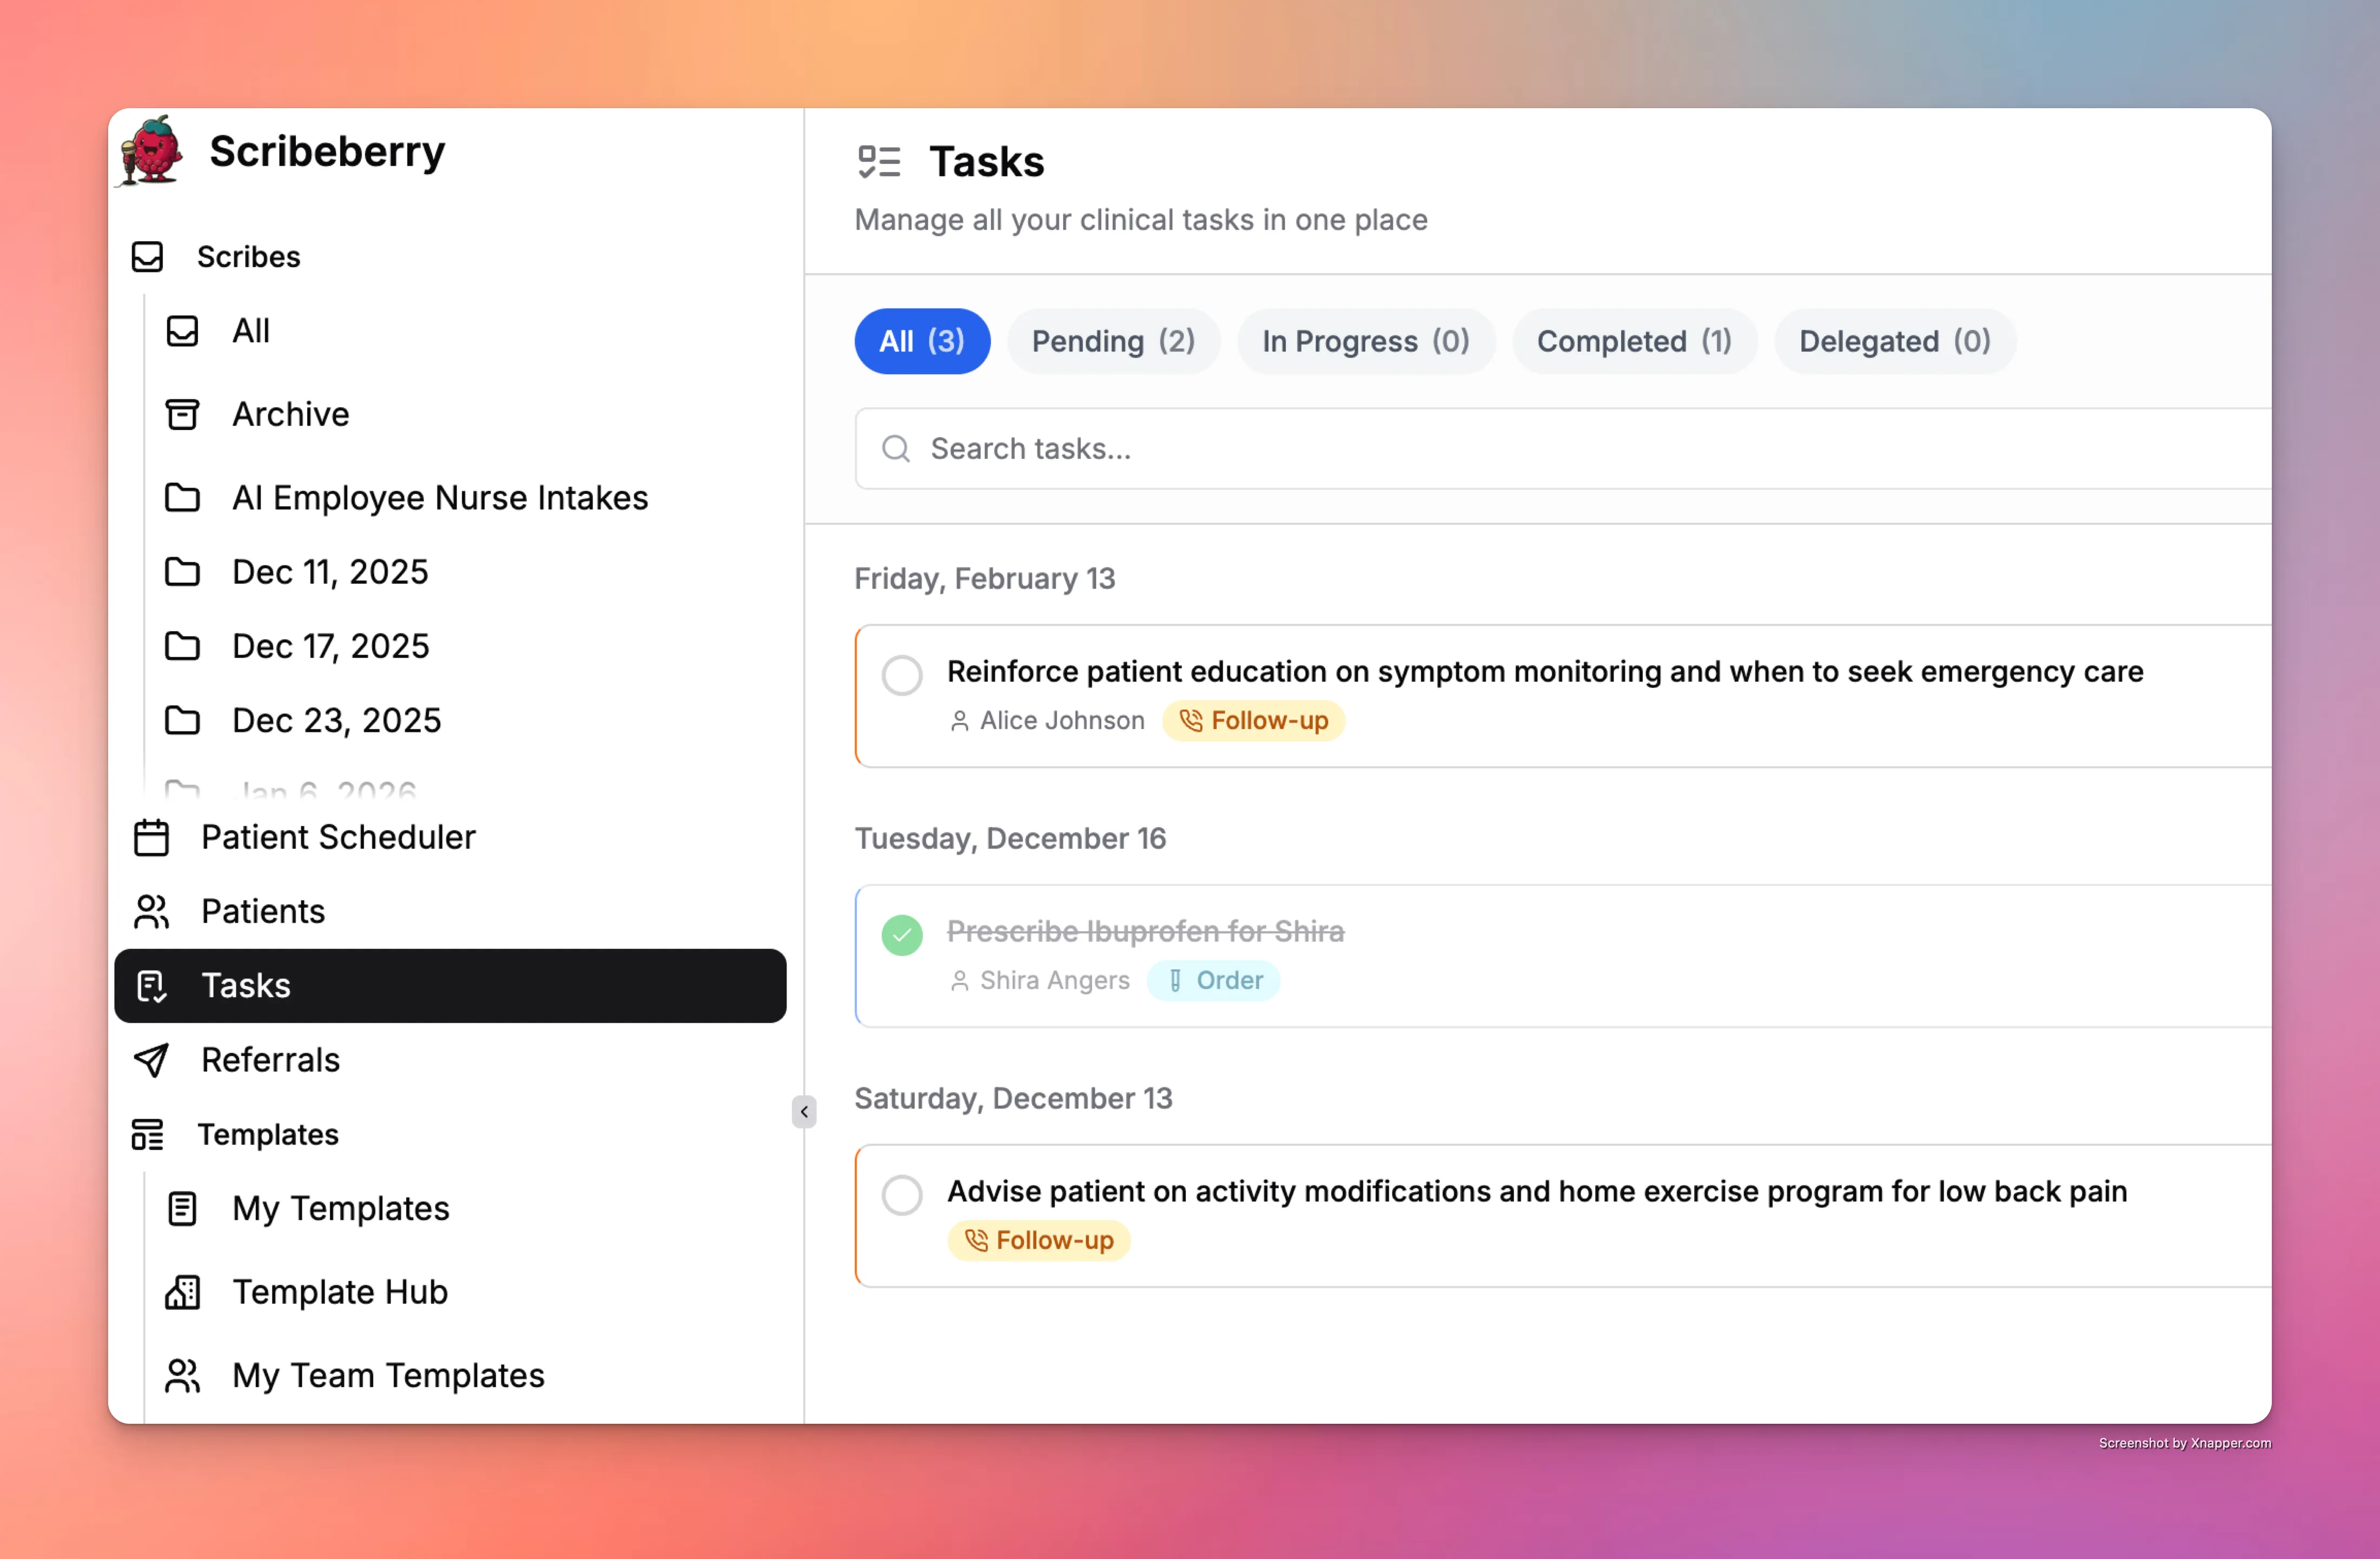
Task: Click the Follow-up tag on Alice Johnson's task
Action: pos(1253,720)
